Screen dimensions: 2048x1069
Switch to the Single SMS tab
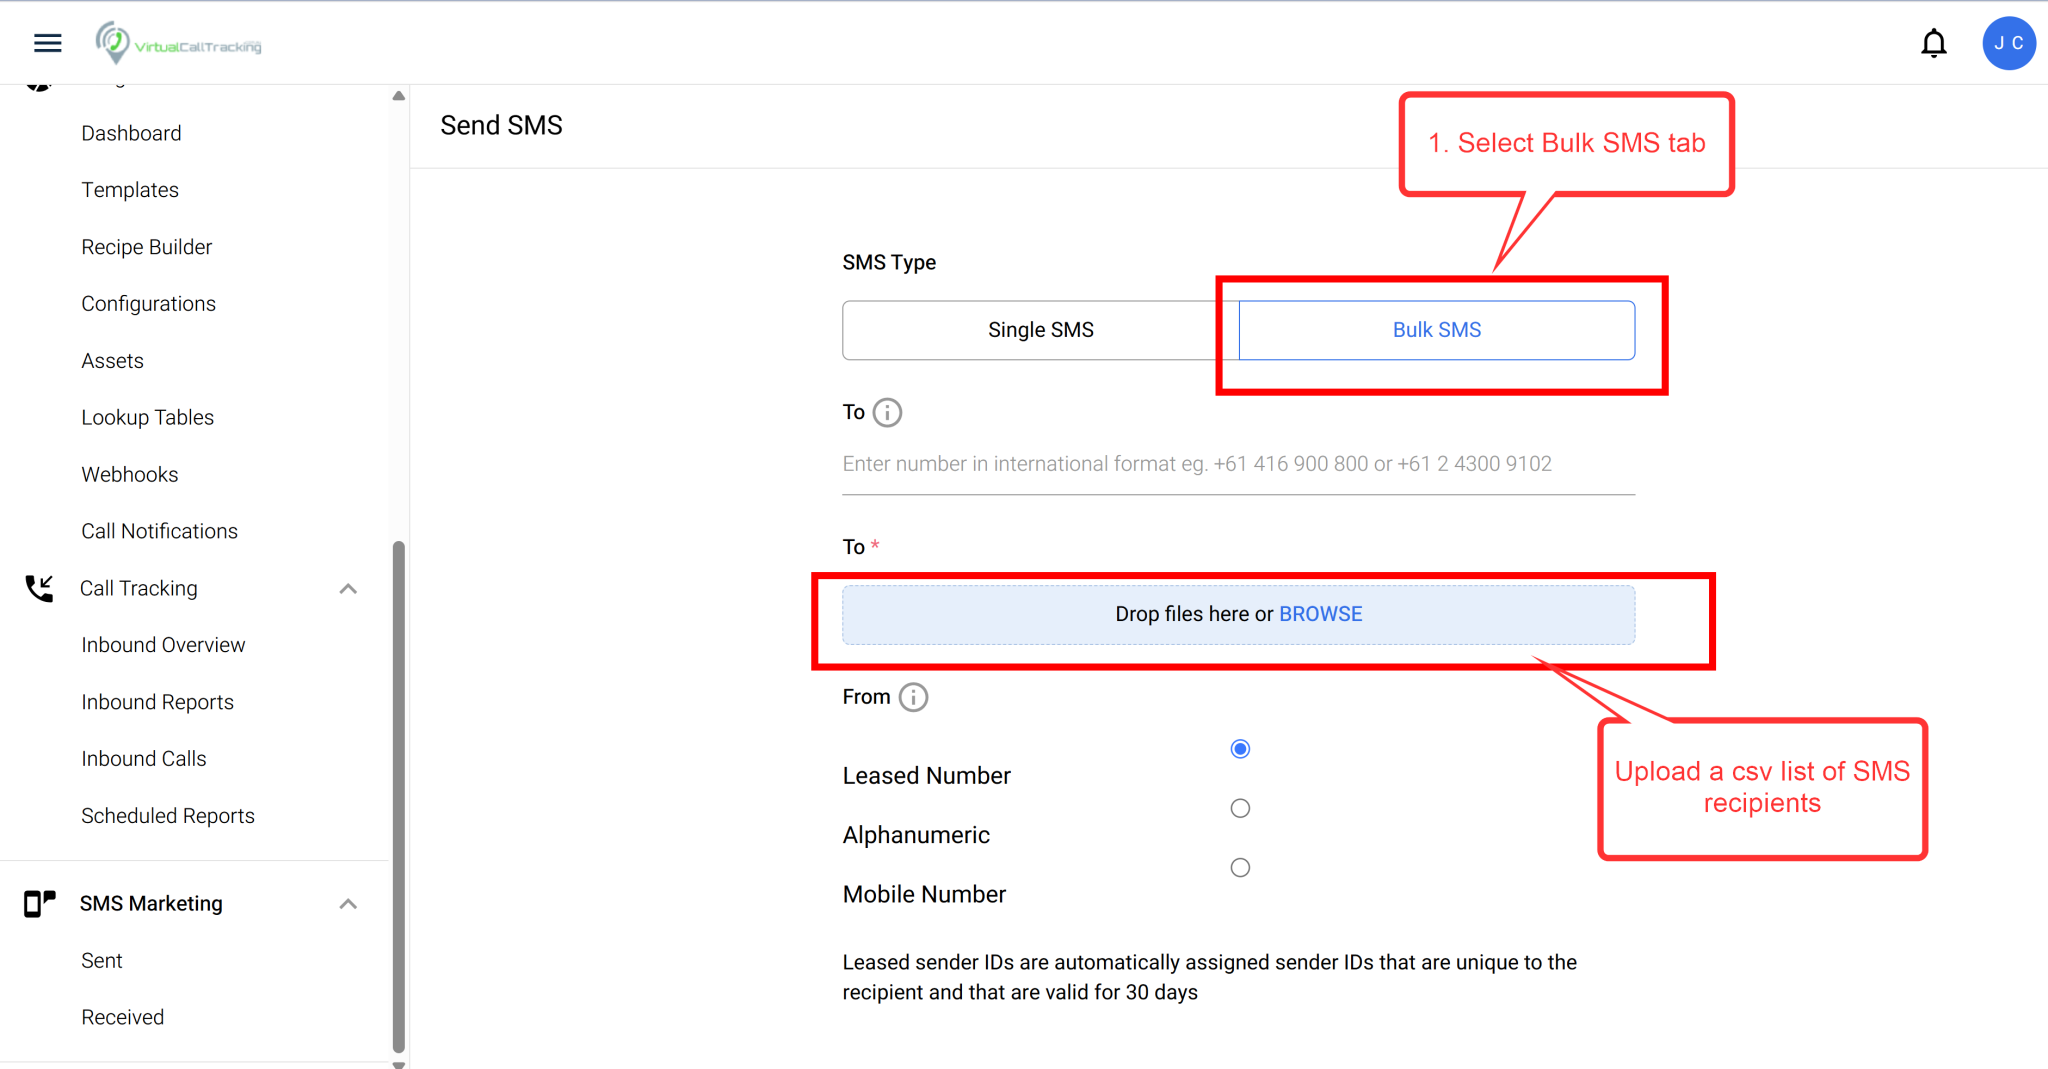1040,330
